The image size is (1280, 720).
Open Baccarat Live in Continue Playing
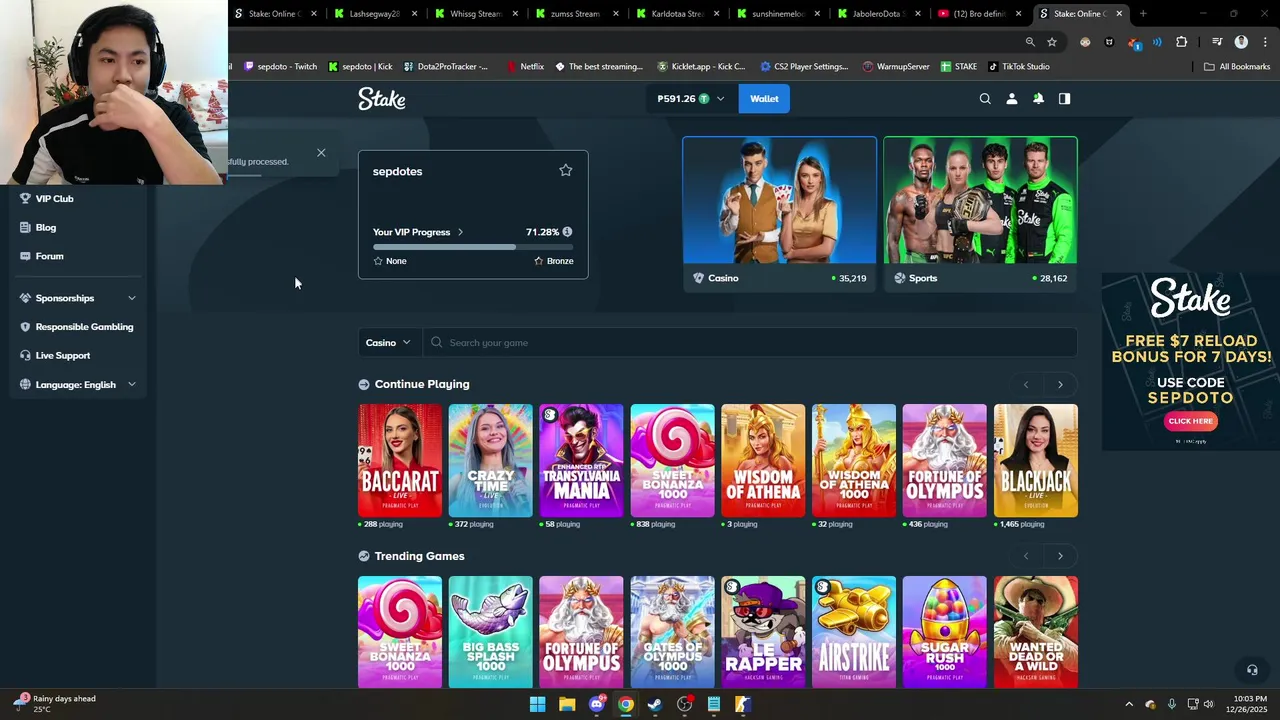point(400,461)
